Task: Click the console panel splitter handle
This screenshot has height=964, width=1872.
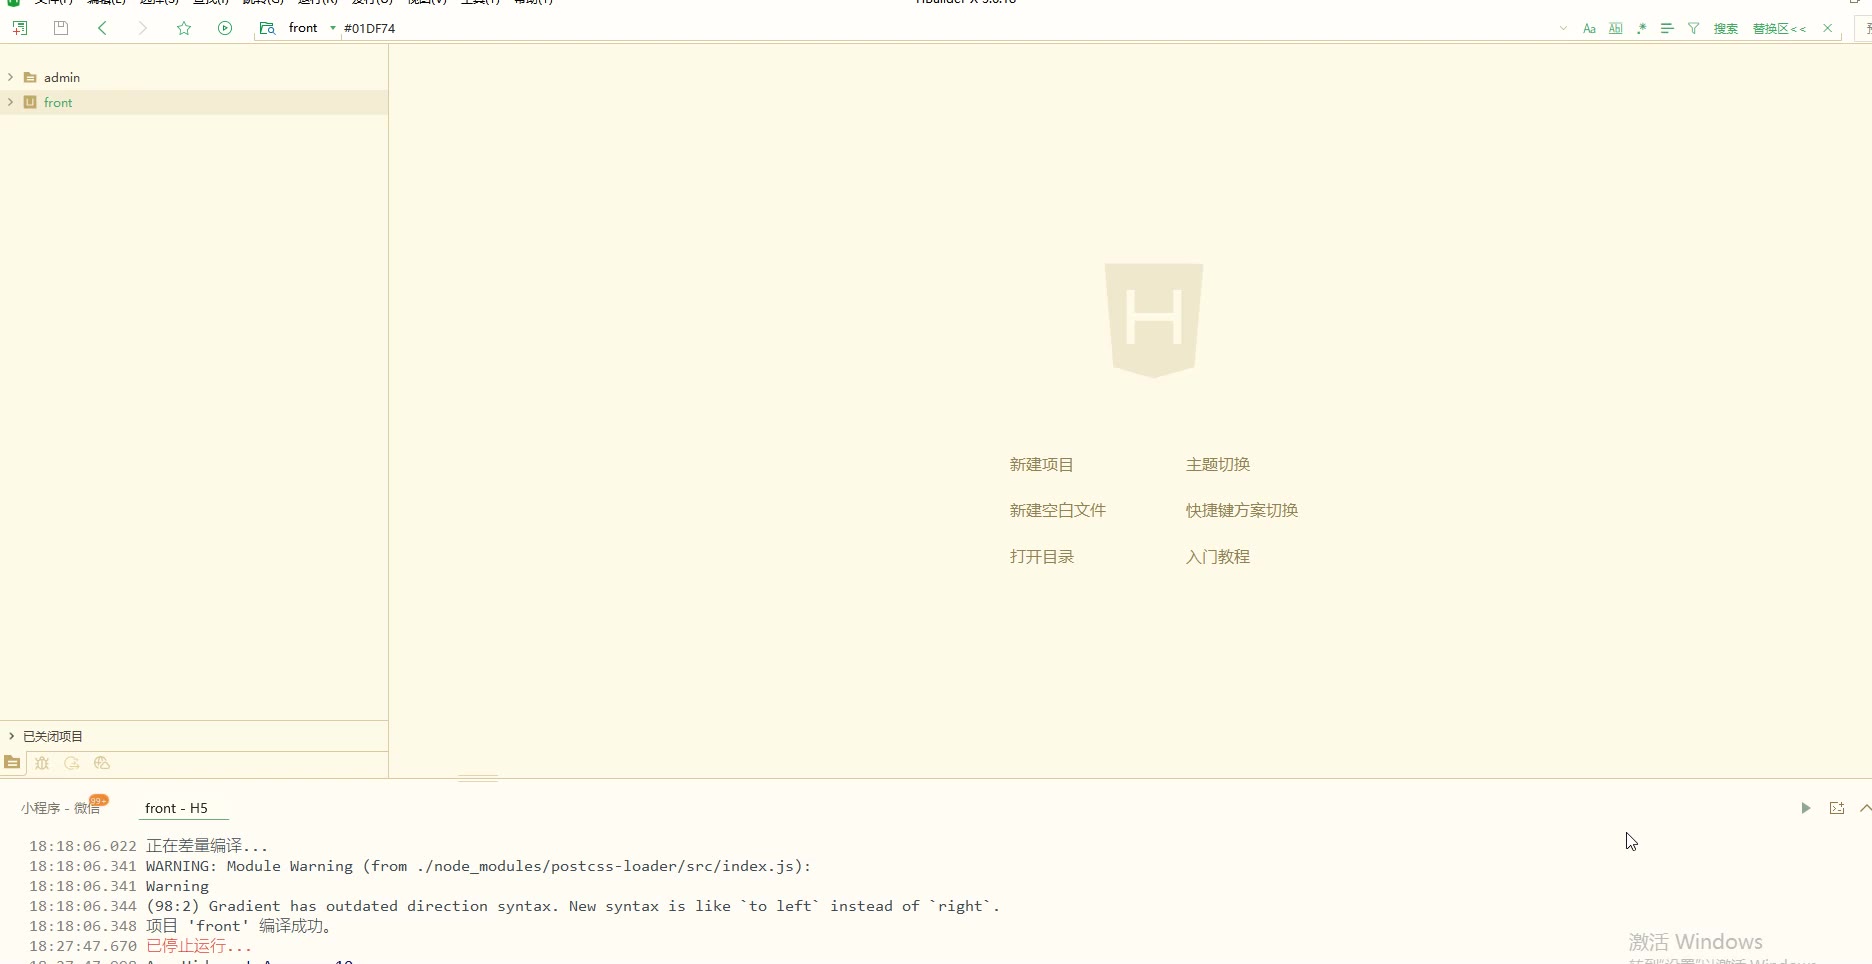Action: click(x=478, y=777)
